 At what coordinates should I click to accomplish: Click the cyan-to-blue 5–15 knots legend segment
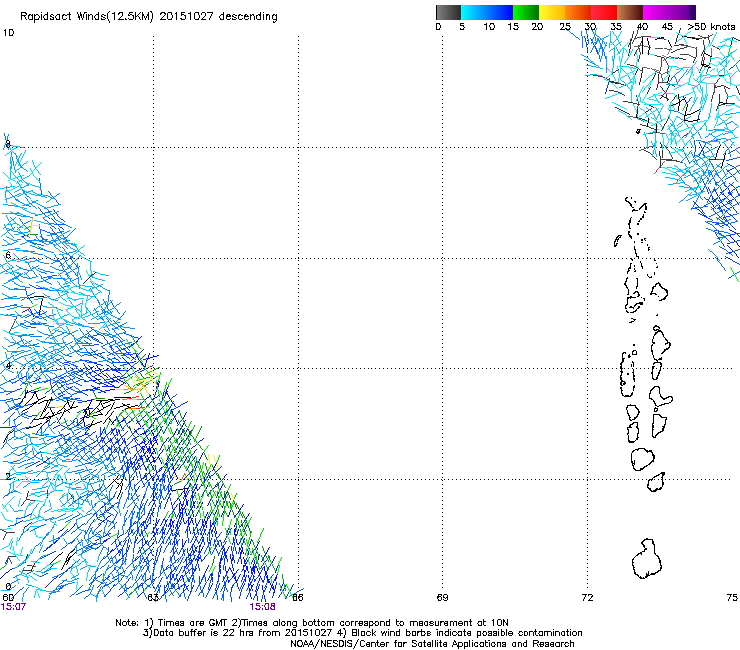pos(487,12)
